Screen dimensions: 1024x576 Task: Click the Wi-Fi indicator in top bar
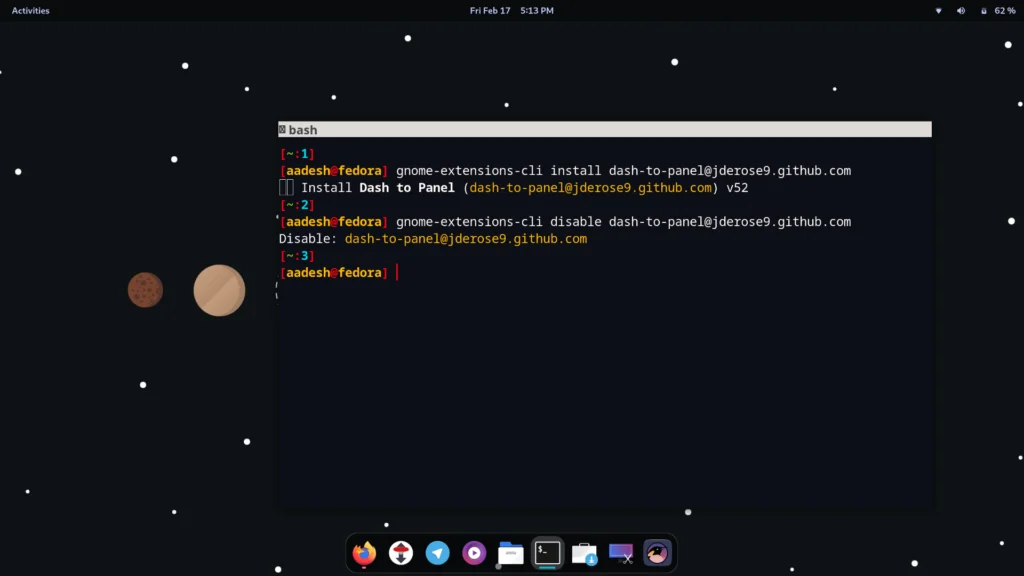(x=938, y=11)
